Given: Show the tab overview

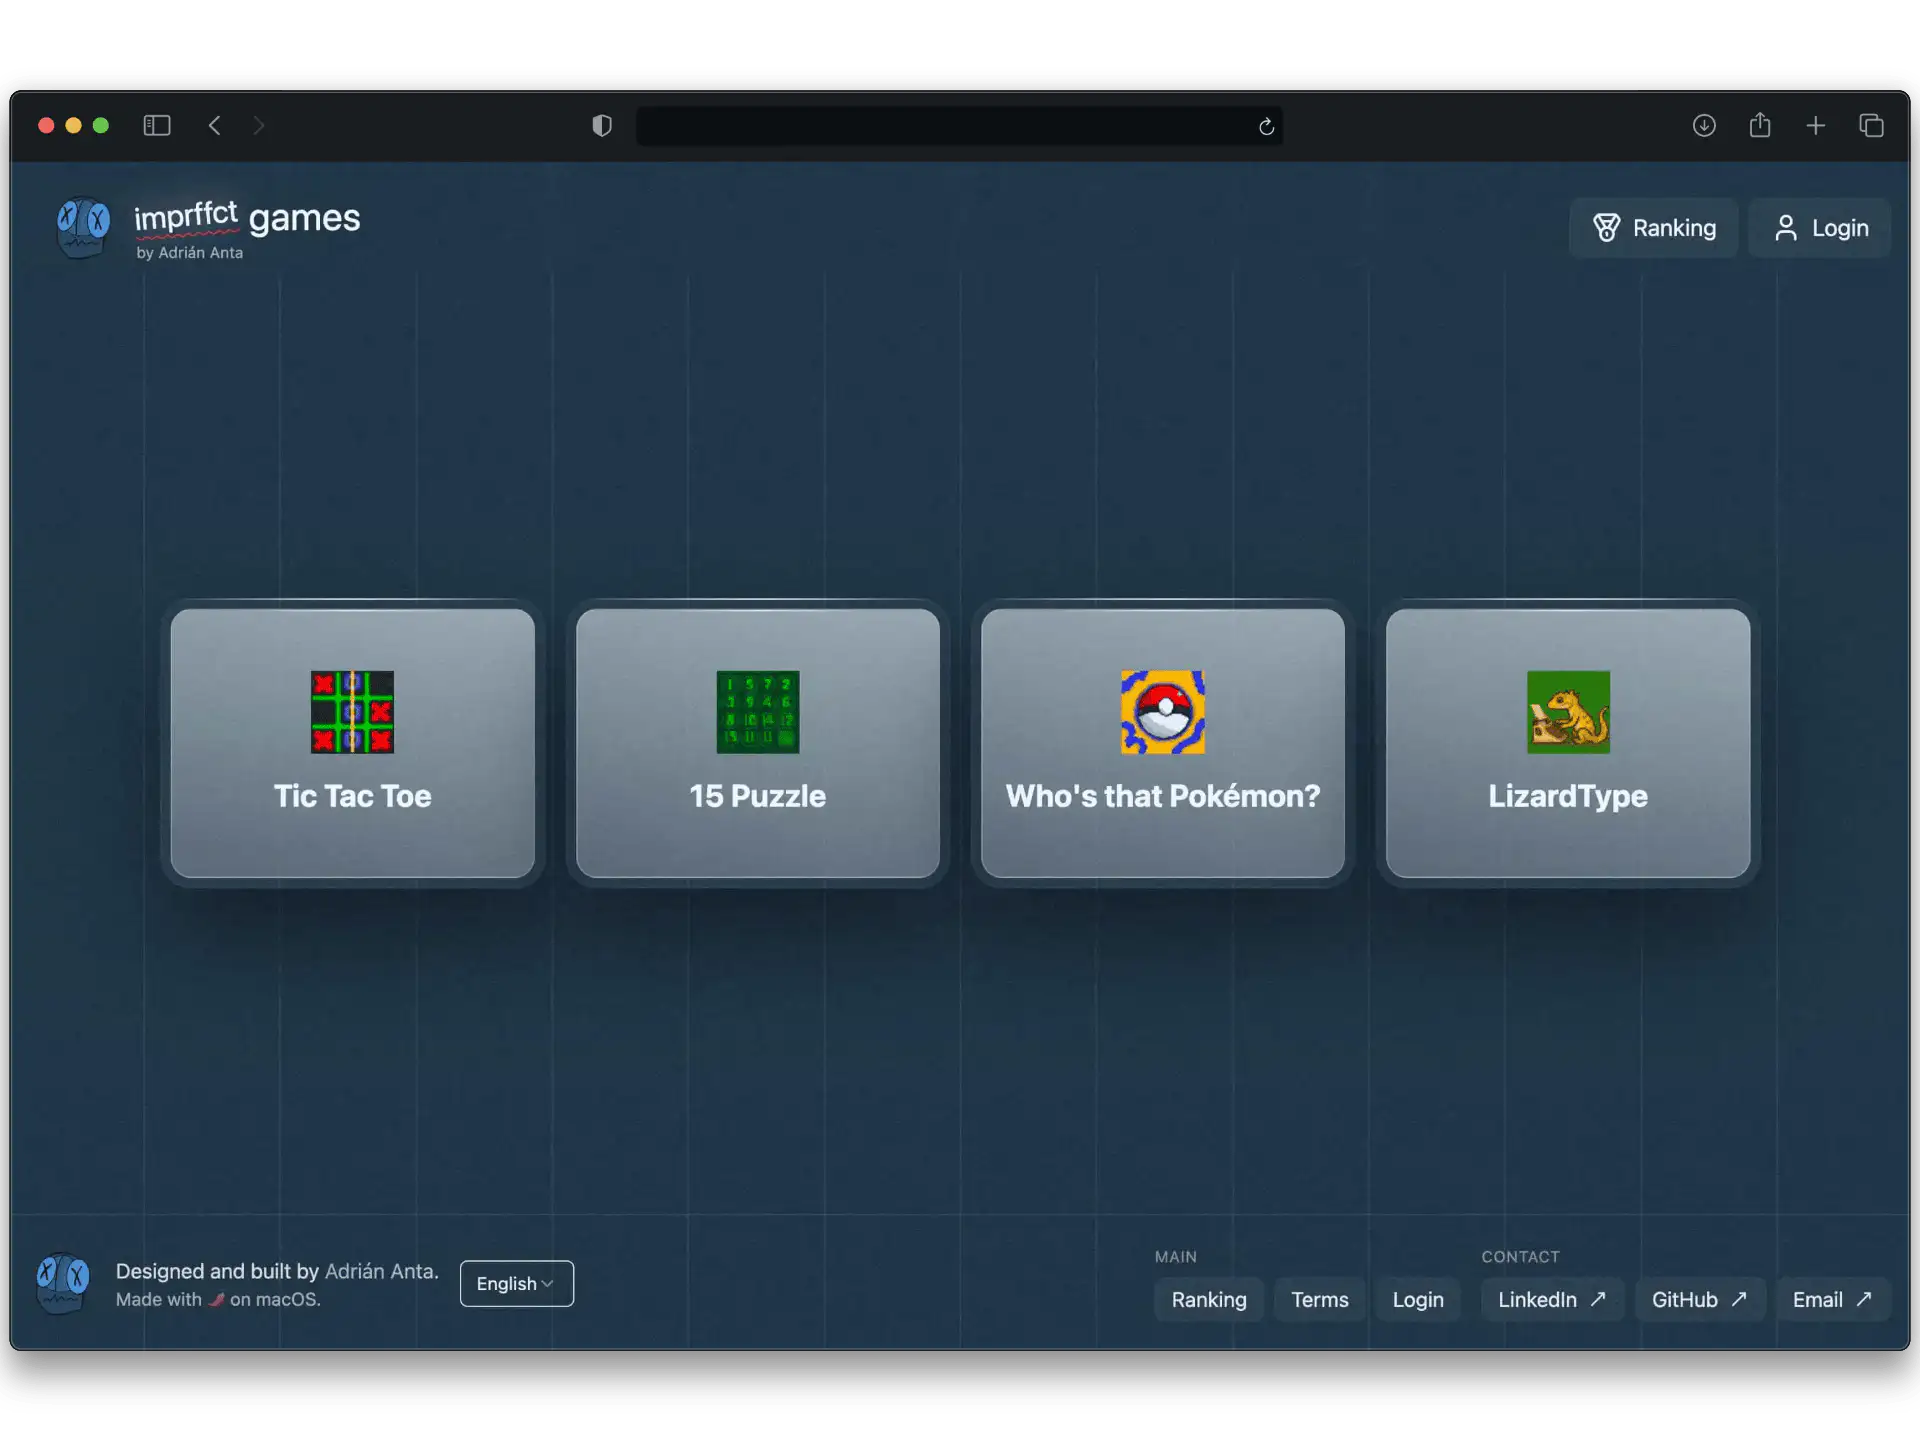Looking at the screenshot, I should pos(1871,125).
